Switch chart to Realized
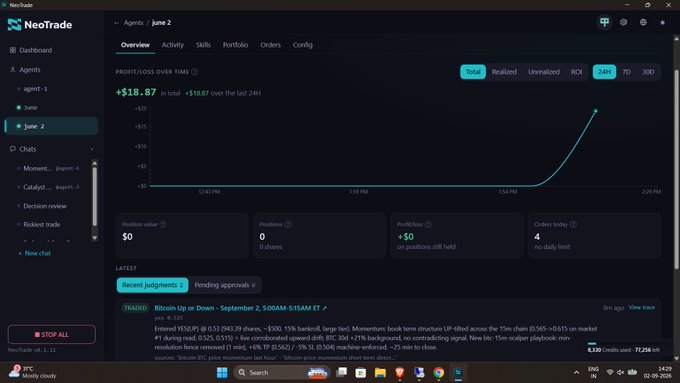Screen dimensions: 680x383 click(x=504, y=72)
